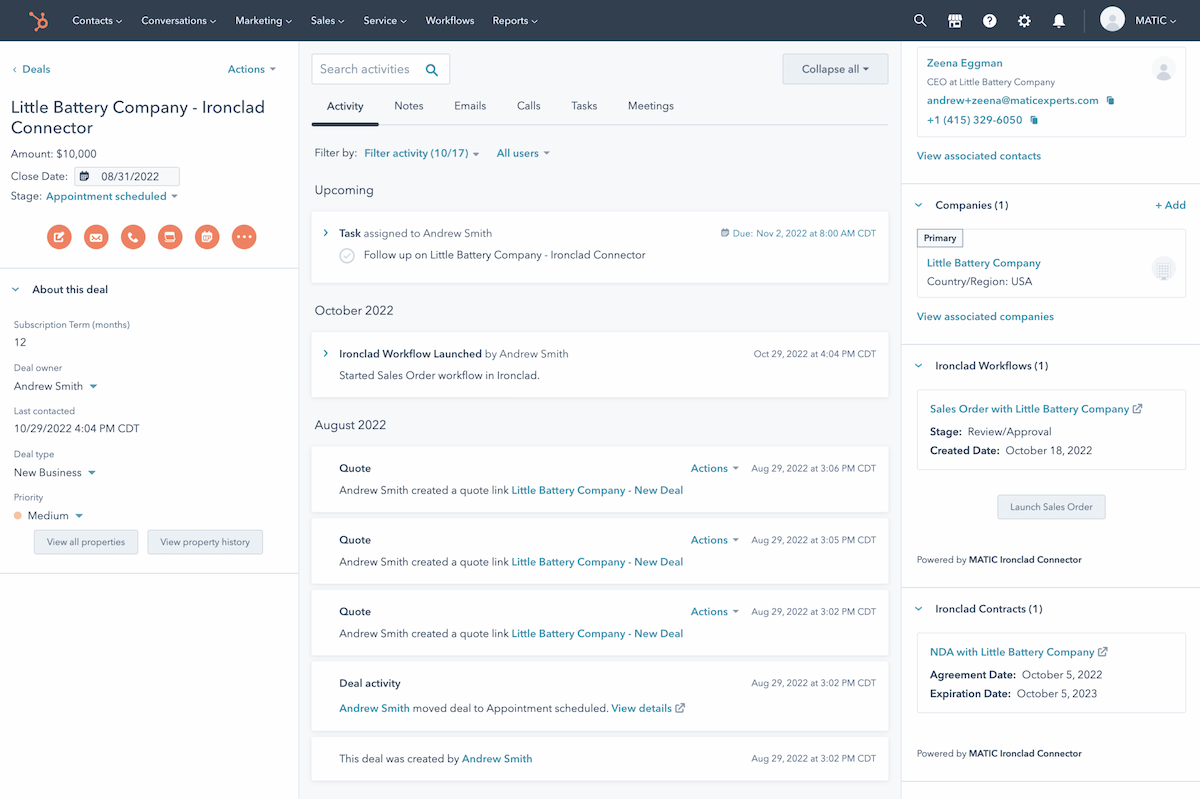Schedule a meeting with the calendar icon
This screenshot has height=799, width=1200.
click(x=207, y=237)
